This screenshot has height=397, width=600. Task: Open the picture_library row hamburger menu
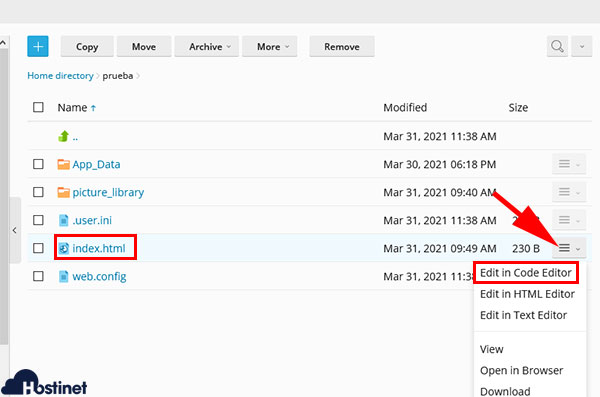point(569,192)
